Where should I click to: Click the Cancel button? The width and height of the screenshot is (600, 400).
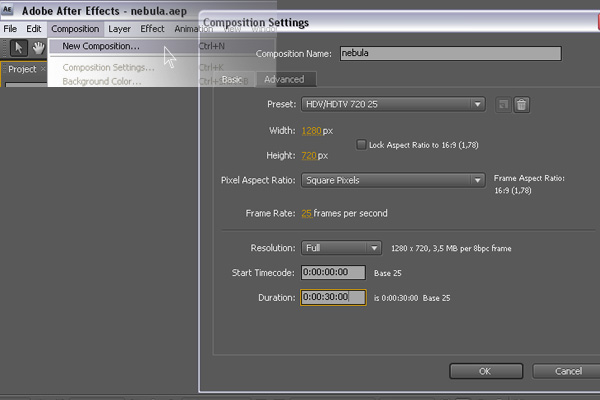pos(568,371)
